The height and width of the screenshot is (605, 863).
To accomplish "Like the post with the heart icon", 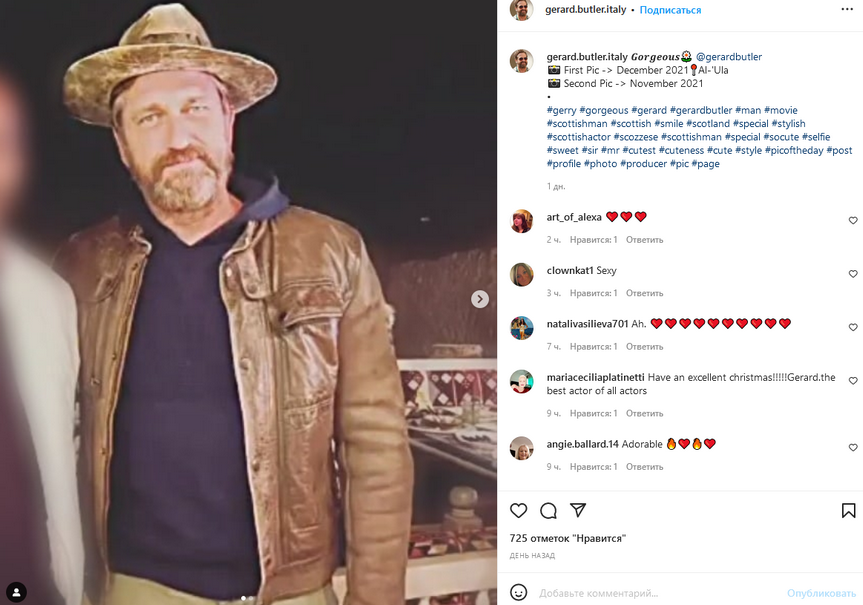I will click(x=518, y=511).
